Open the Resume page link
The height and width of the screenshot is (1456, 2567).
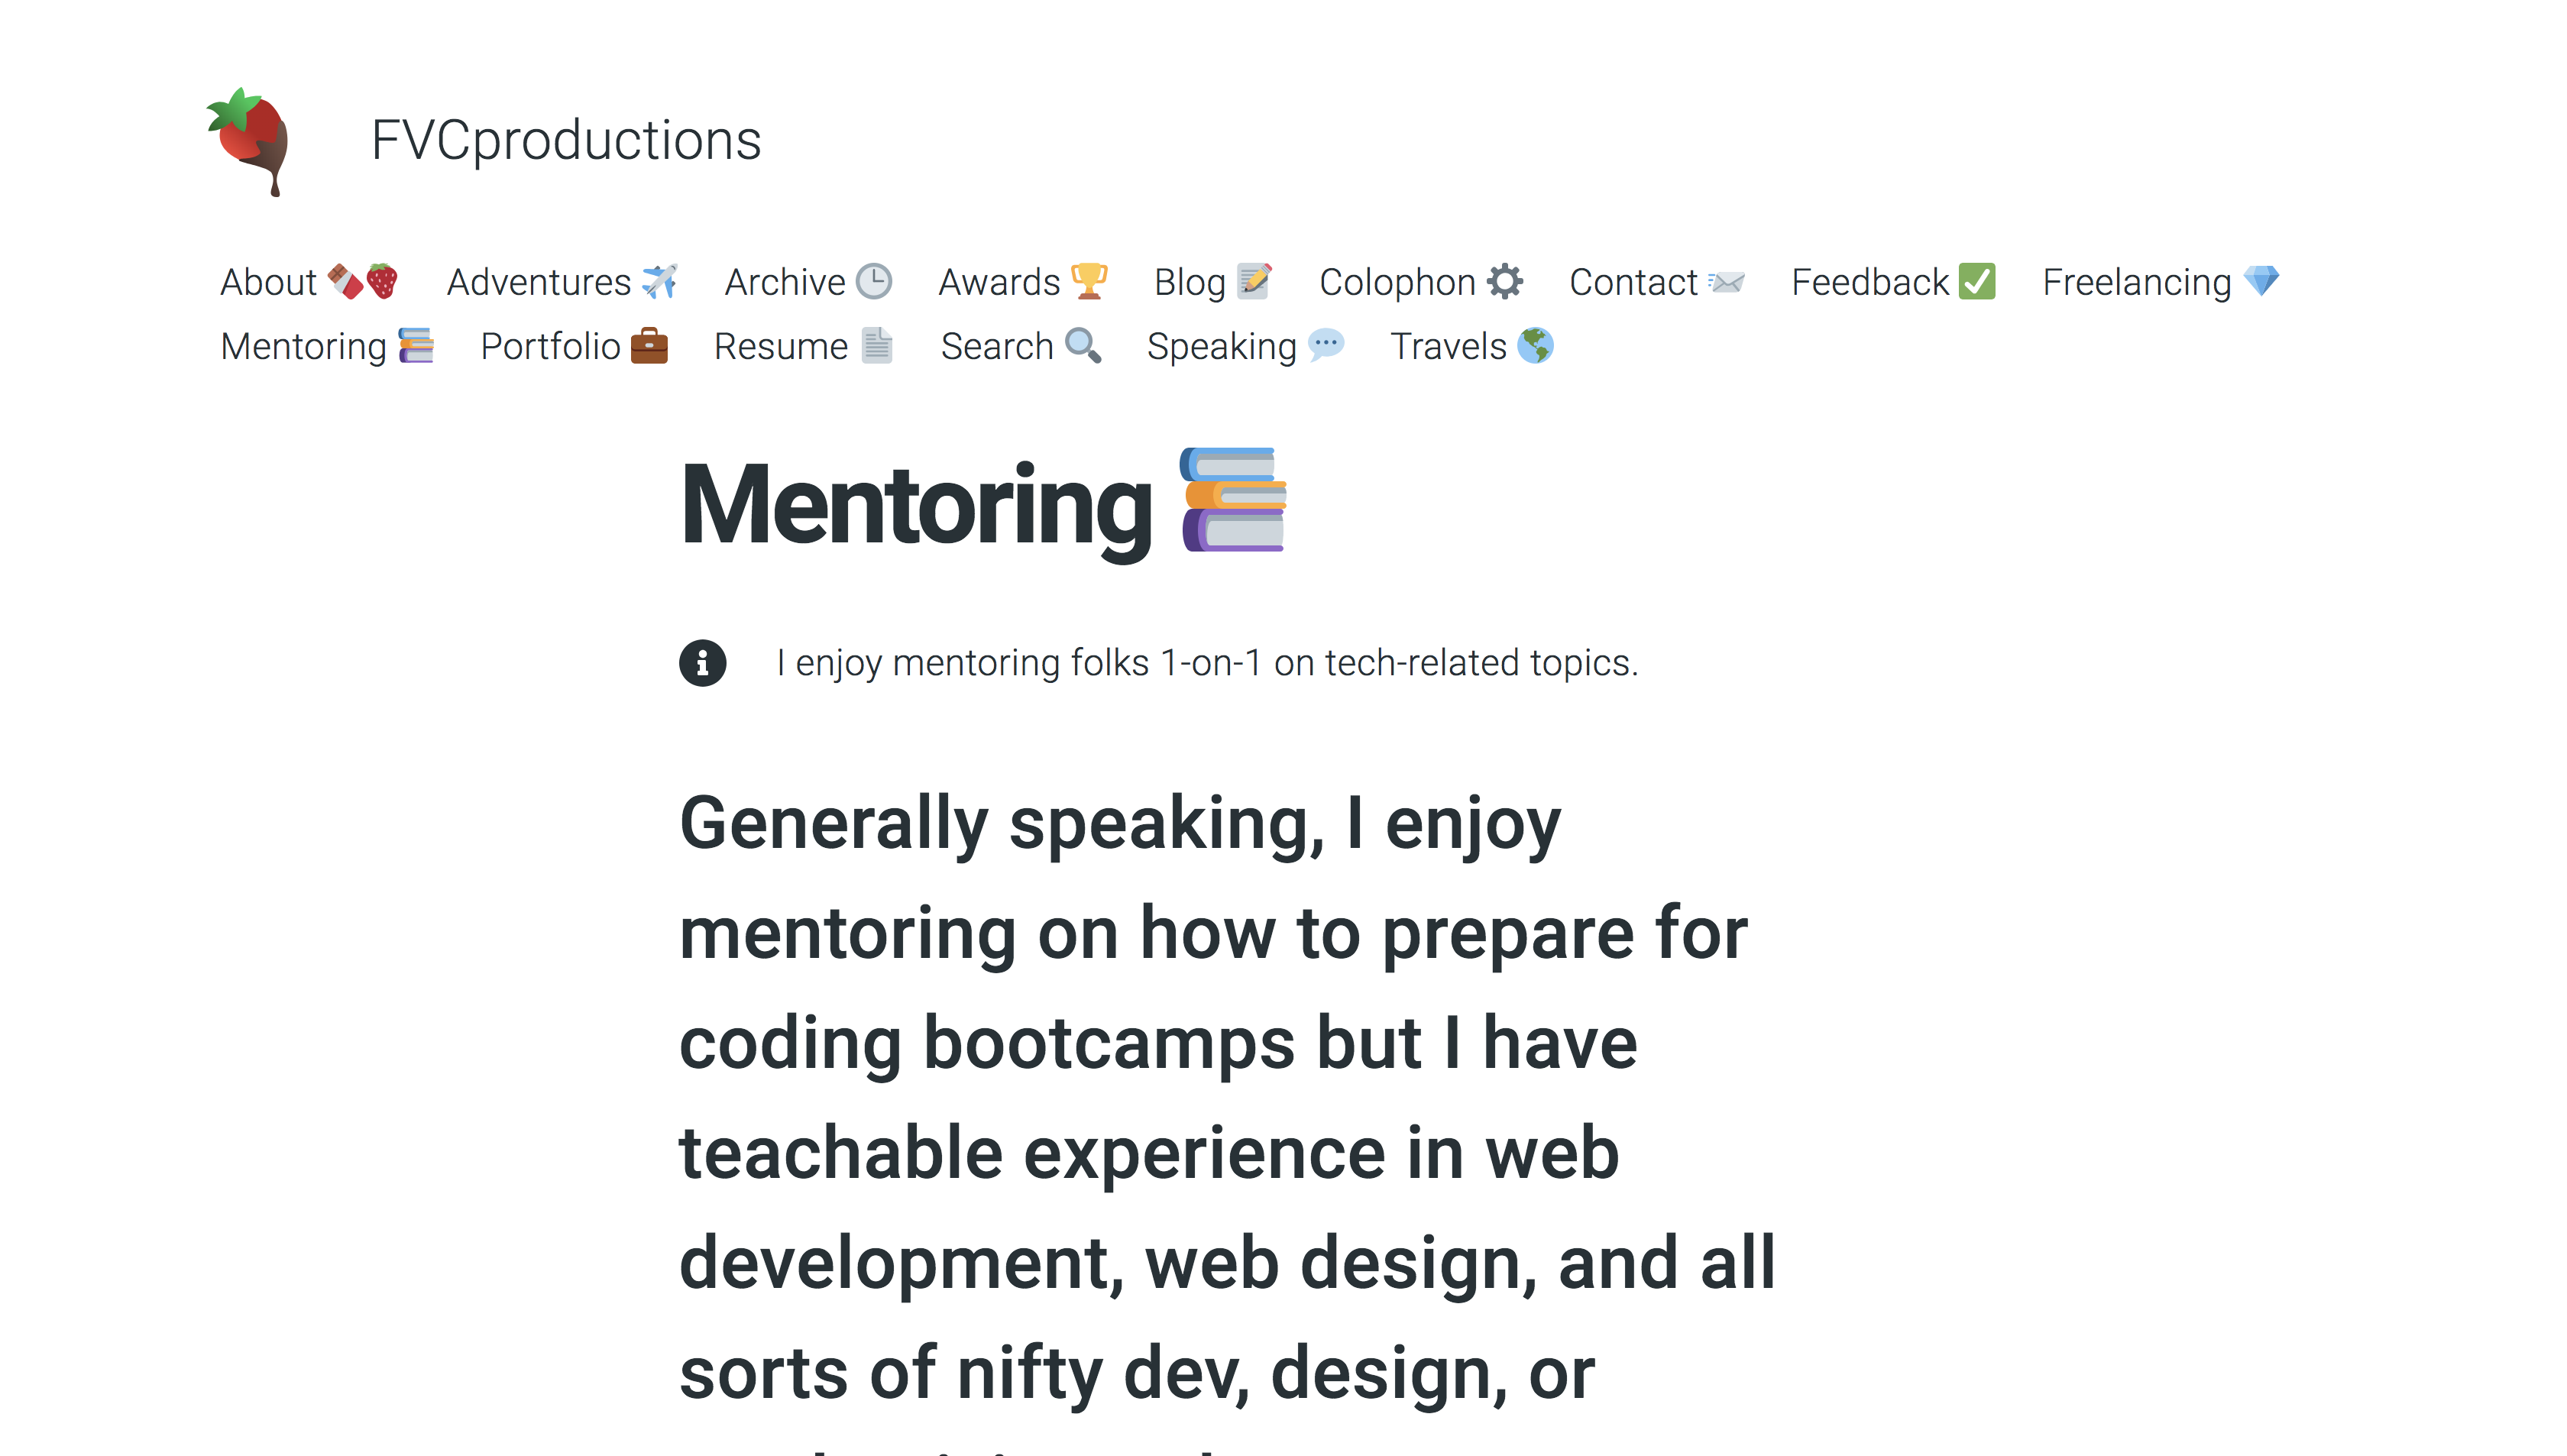point(780,346)
